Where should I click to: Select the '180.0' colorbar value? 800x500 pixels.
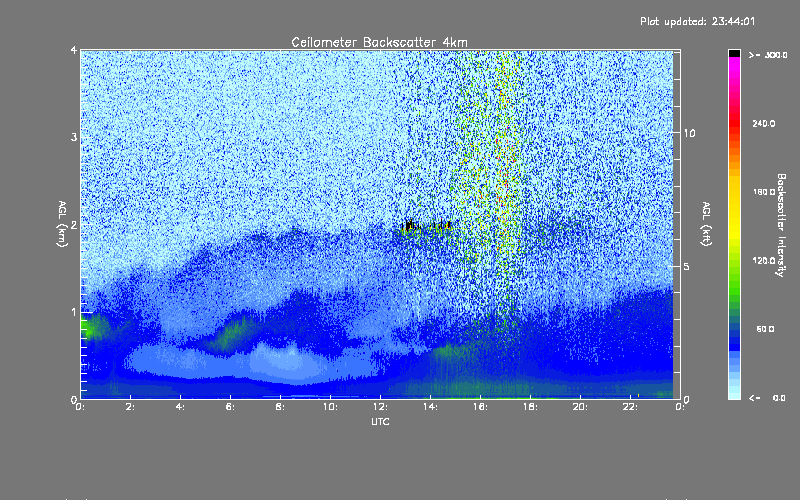click(x=764, y=192)
